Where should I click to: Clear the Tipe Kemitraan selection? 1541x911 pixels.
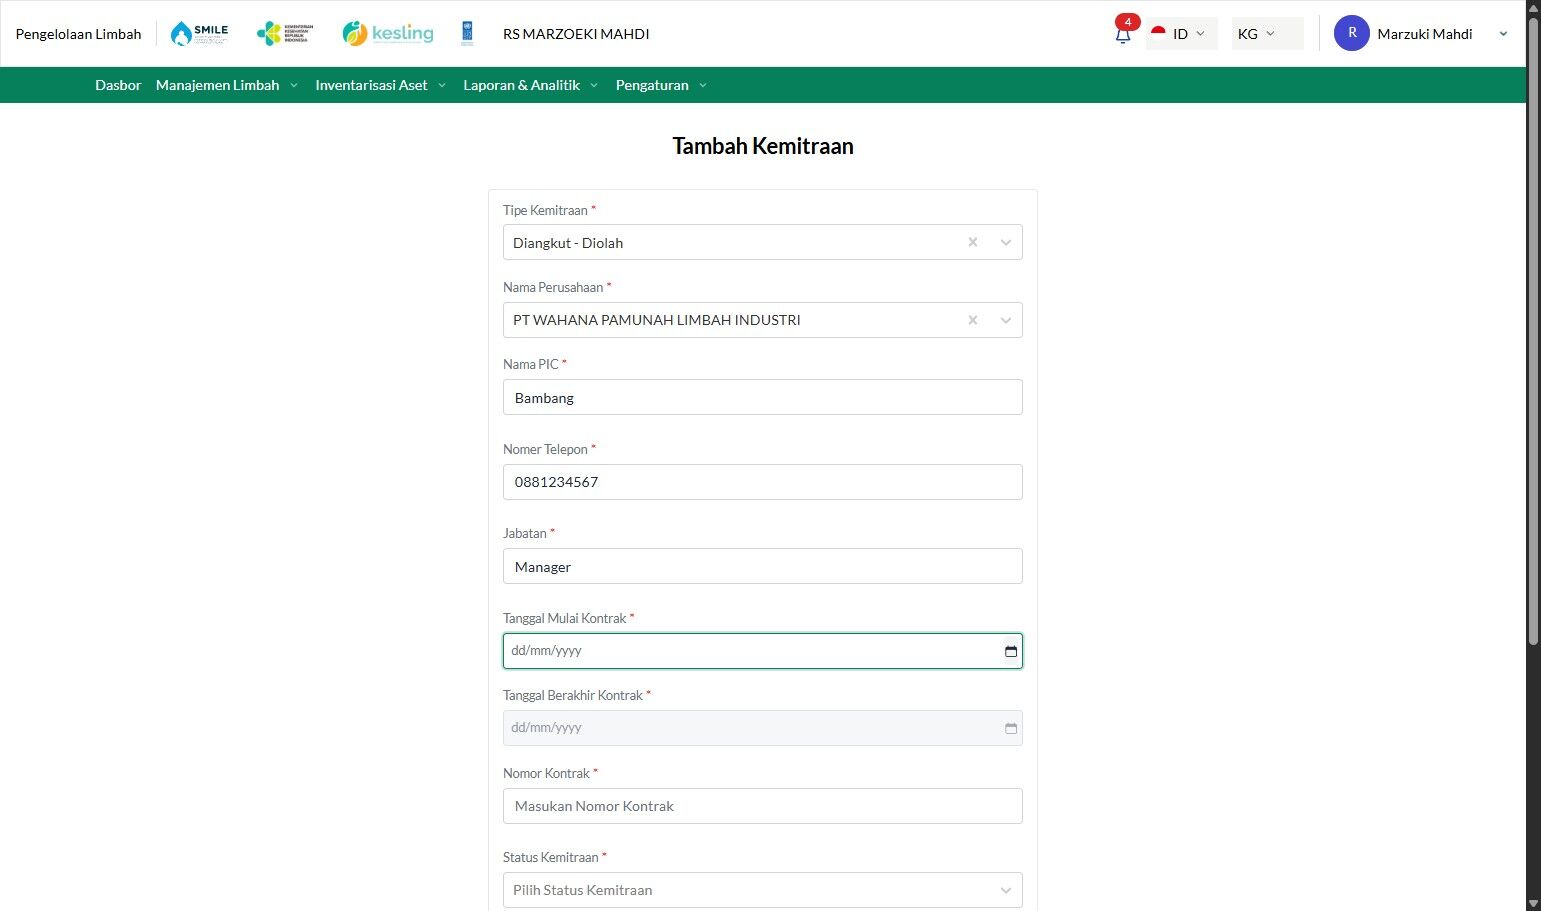coord(973,243)
